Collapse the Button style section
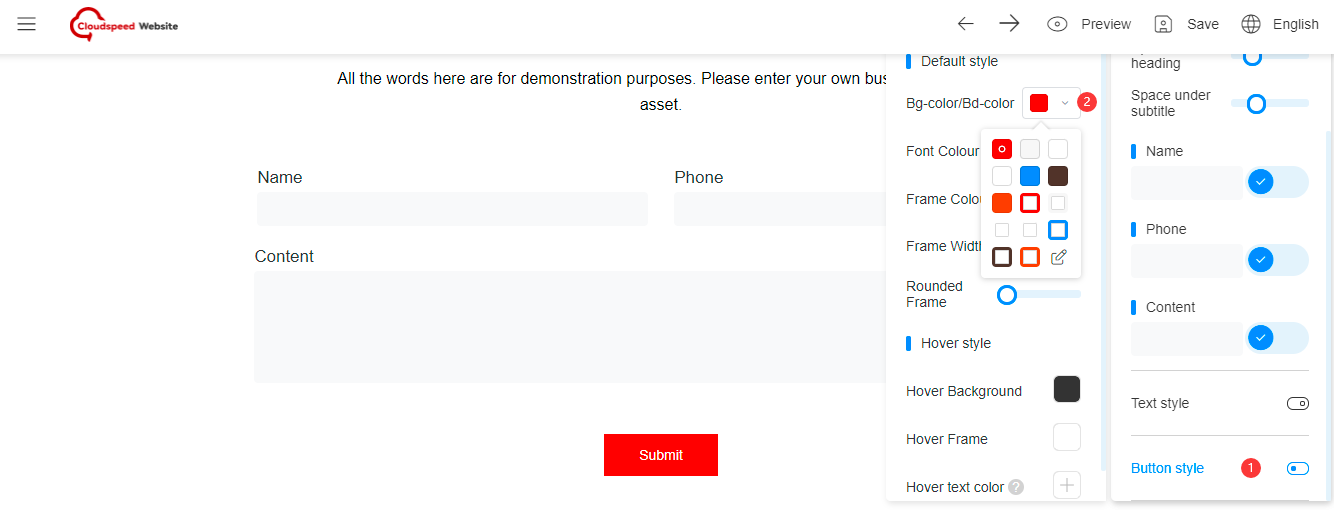1334x516 pixels. click(x=1297, y=469)
